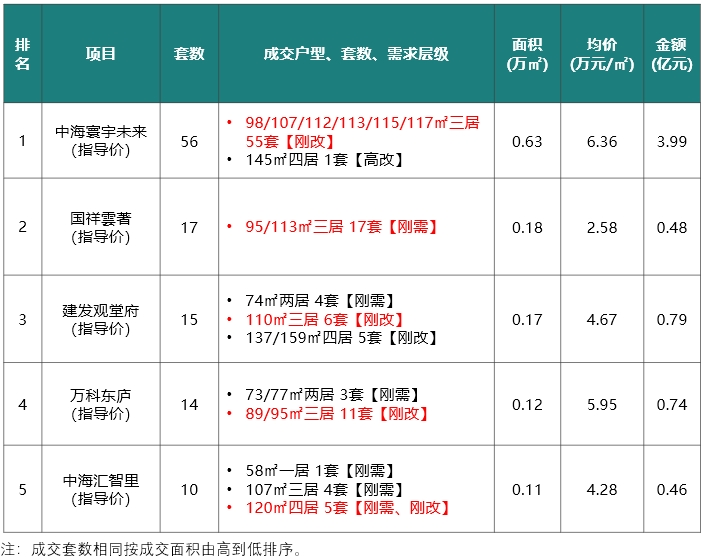This screenshot has height=558, width=703.
Task: Click average price 5.95
Action: click(x=602, y=405)
